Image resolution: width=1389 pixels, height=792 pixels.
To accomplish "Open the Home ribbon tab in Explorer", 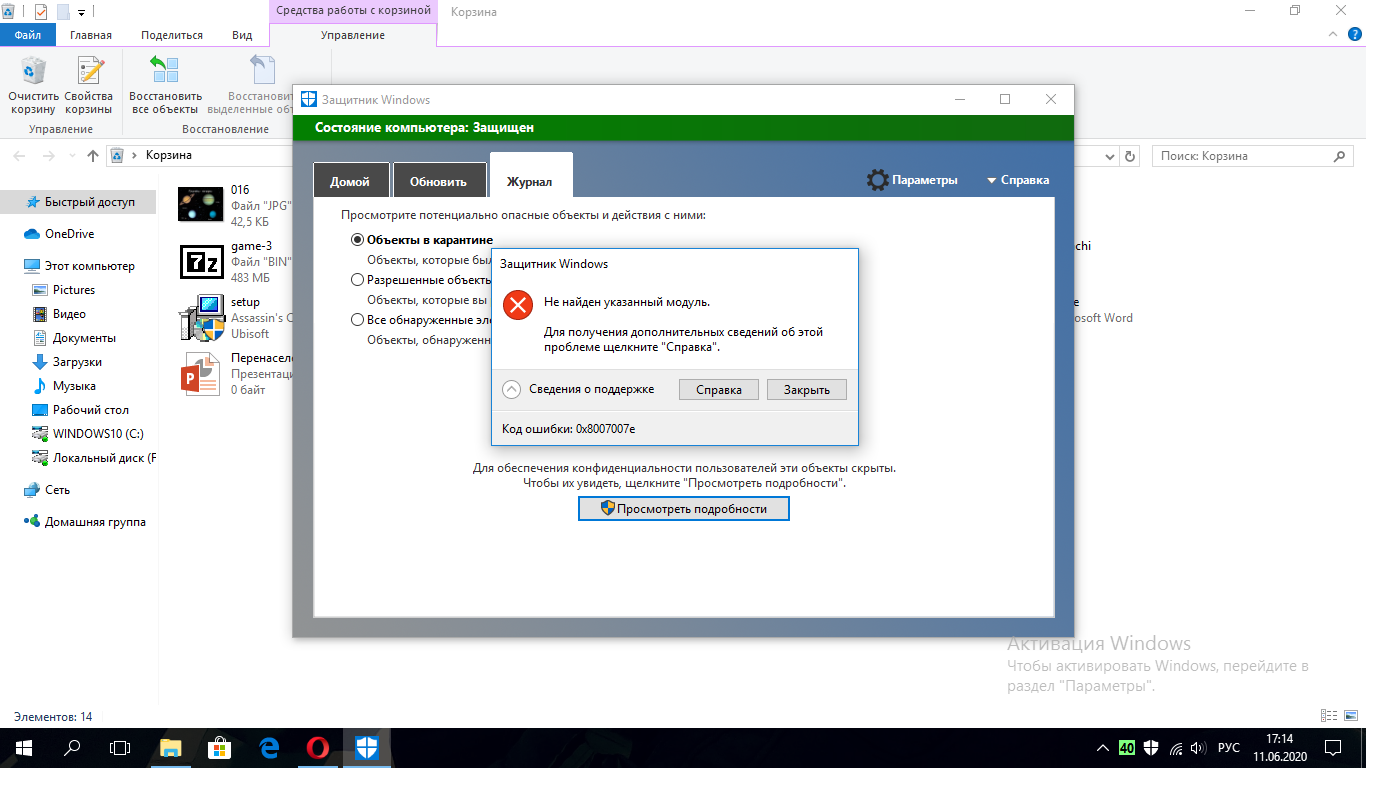I will point(91,35).
